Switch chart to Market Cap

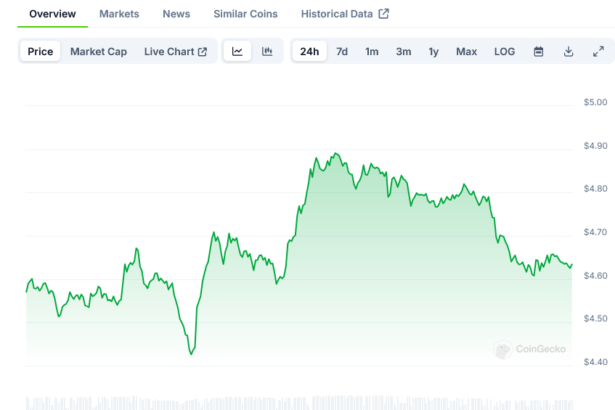(x=98, y=51)
